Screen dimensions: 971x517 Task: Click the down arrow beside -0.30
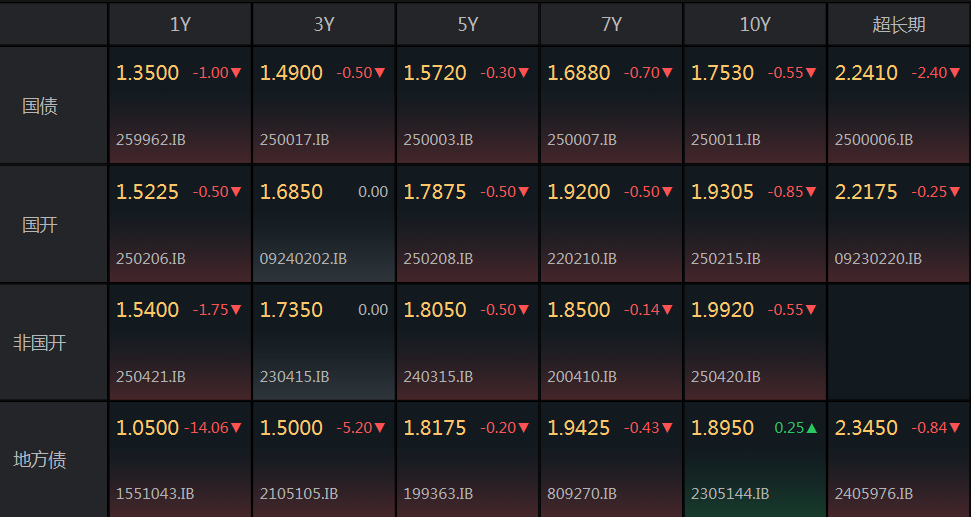click(x=524, y=73)
